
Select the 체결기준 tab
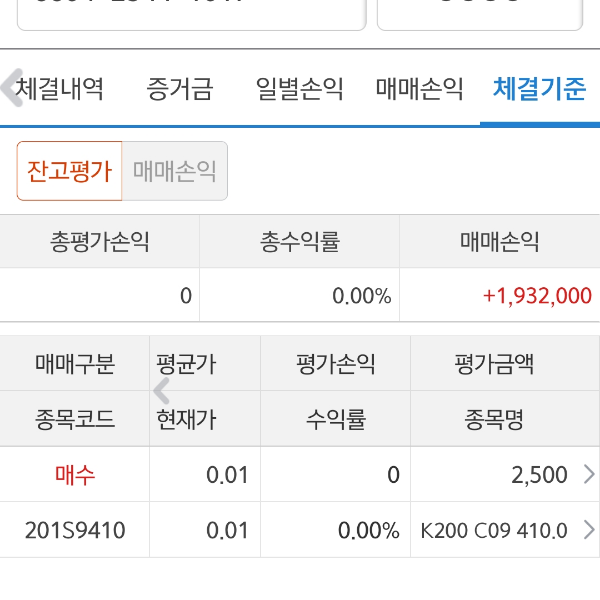click(x=539, y=89)
